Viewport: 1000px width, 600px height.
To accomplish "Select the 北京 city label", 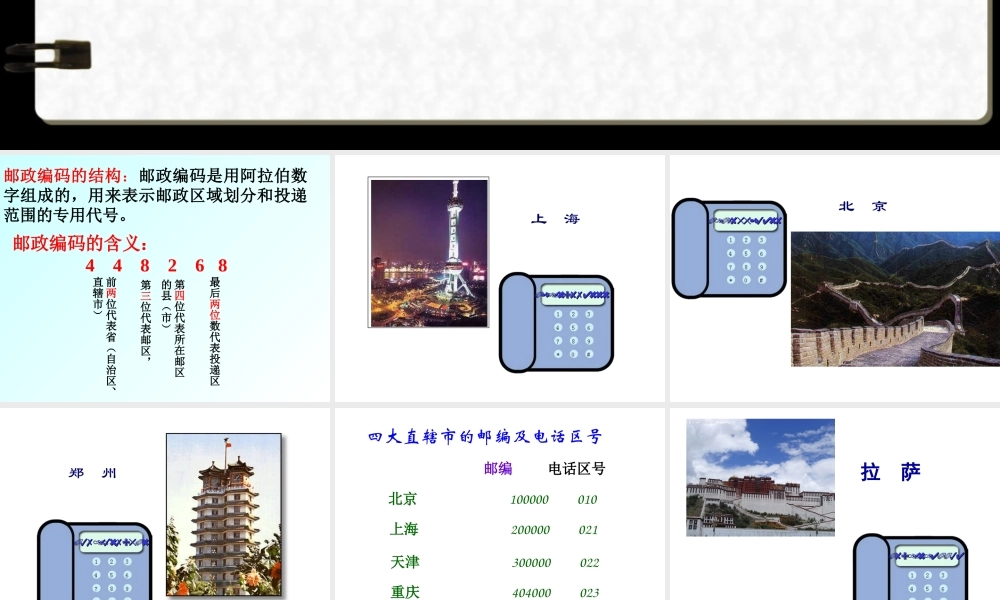I will 401,499.
